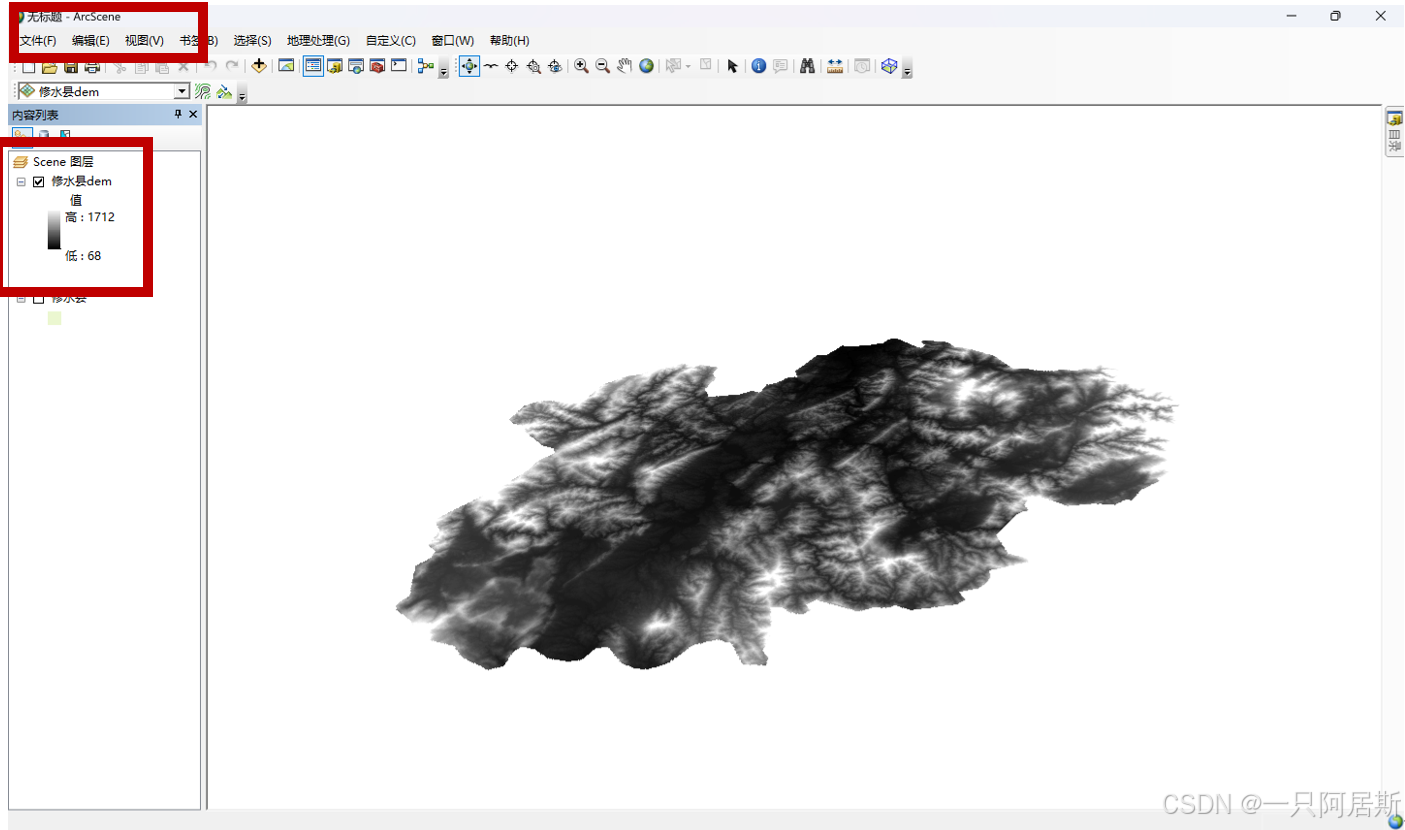Click the Undo arrow

[x=211, y=66]
